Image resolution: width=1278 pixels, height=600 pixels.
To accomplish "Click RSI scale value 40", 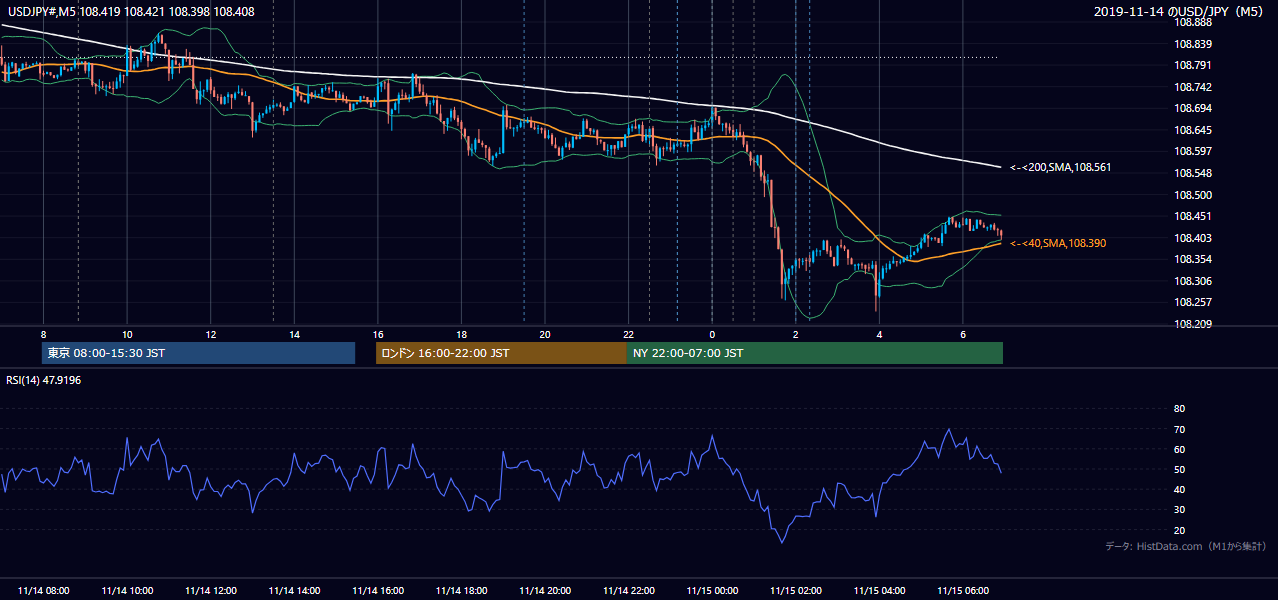I will click(1179, 489).
